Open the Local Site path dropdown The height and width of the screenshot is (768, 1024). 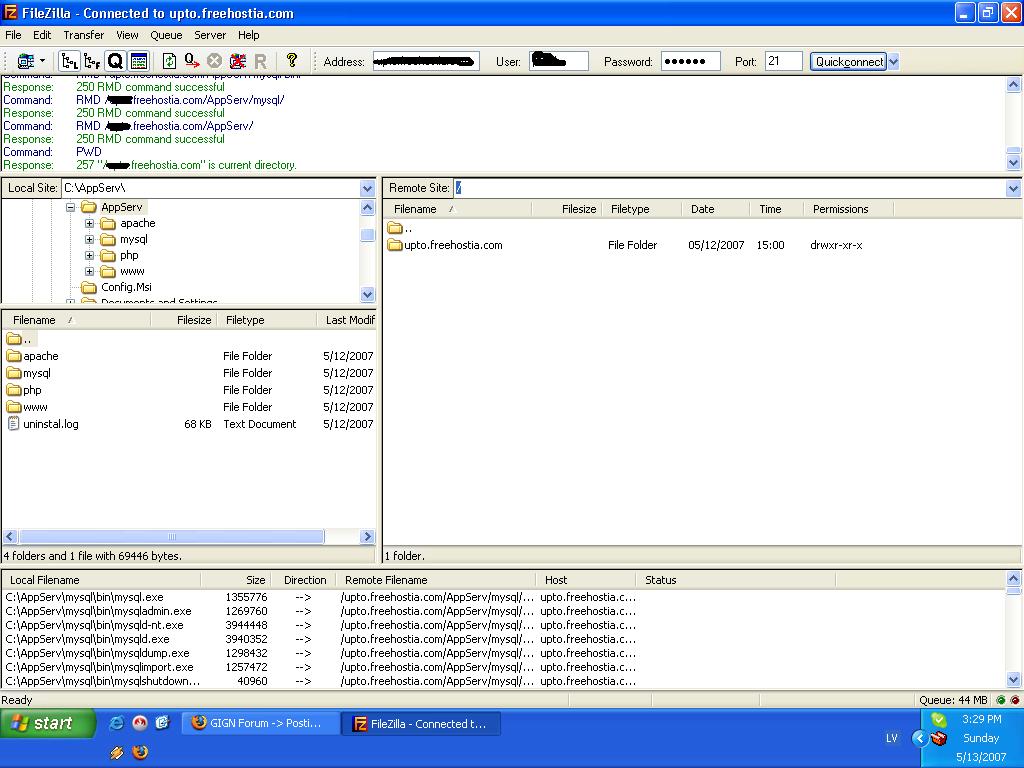tap(367, 188)
